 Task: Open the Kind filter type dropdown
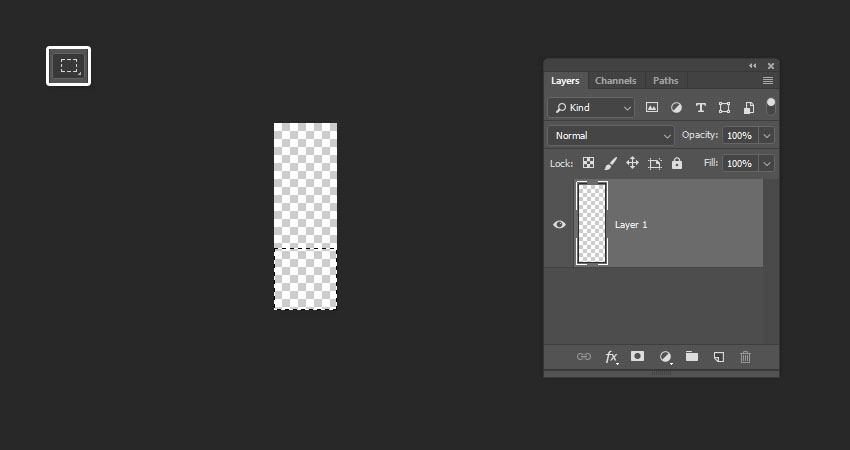coord(591,107)
